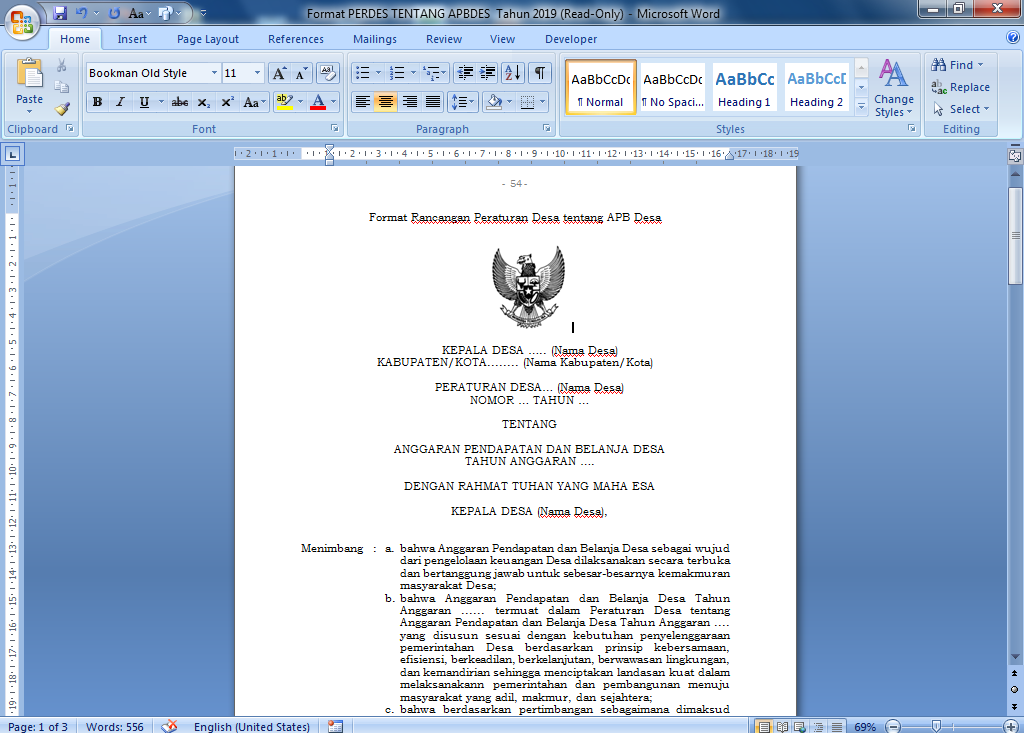Apply strikethrough to selected text

pos(181,100)
